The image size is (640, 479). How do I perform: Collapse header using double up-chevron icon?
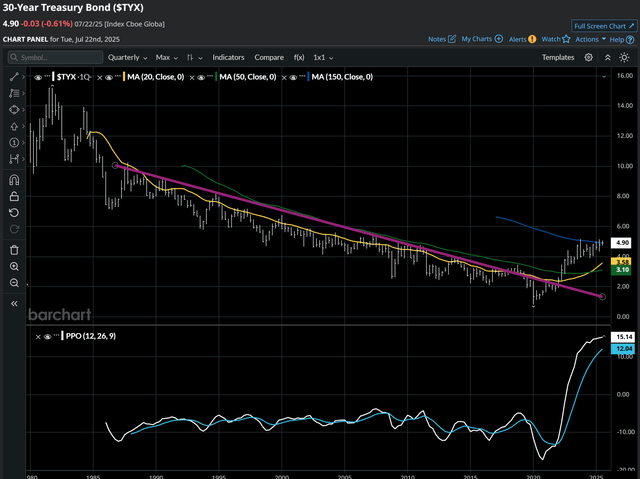tap(607, 58)
